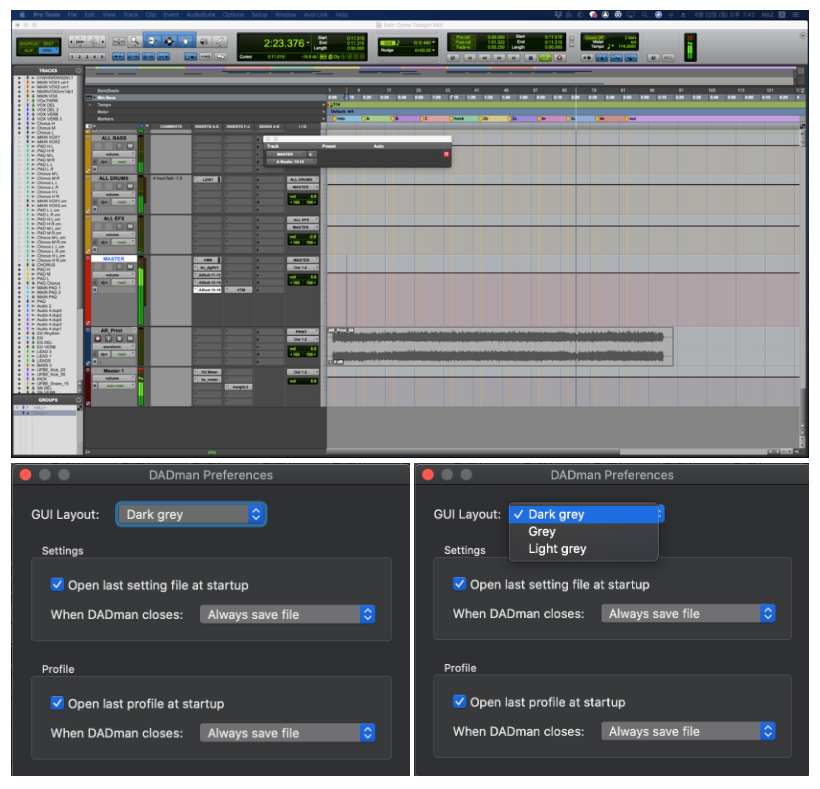This screenshot has width=820, height=789.
Task: Open the VU Meter insert on Master 1 track
Action: tap(208, 372)
